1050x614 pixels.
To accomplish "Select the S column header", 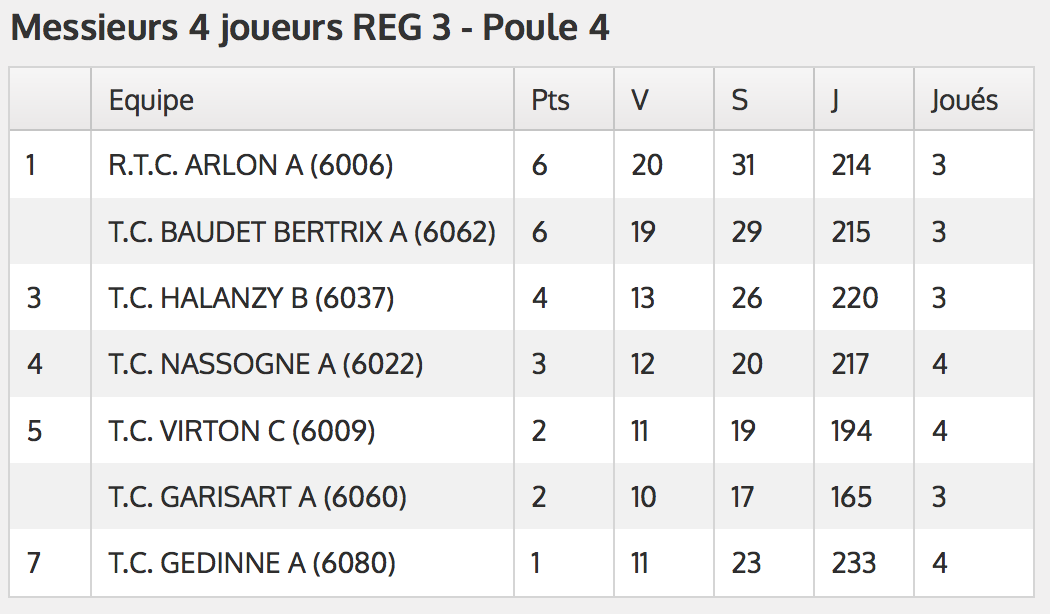I will 739,100.
